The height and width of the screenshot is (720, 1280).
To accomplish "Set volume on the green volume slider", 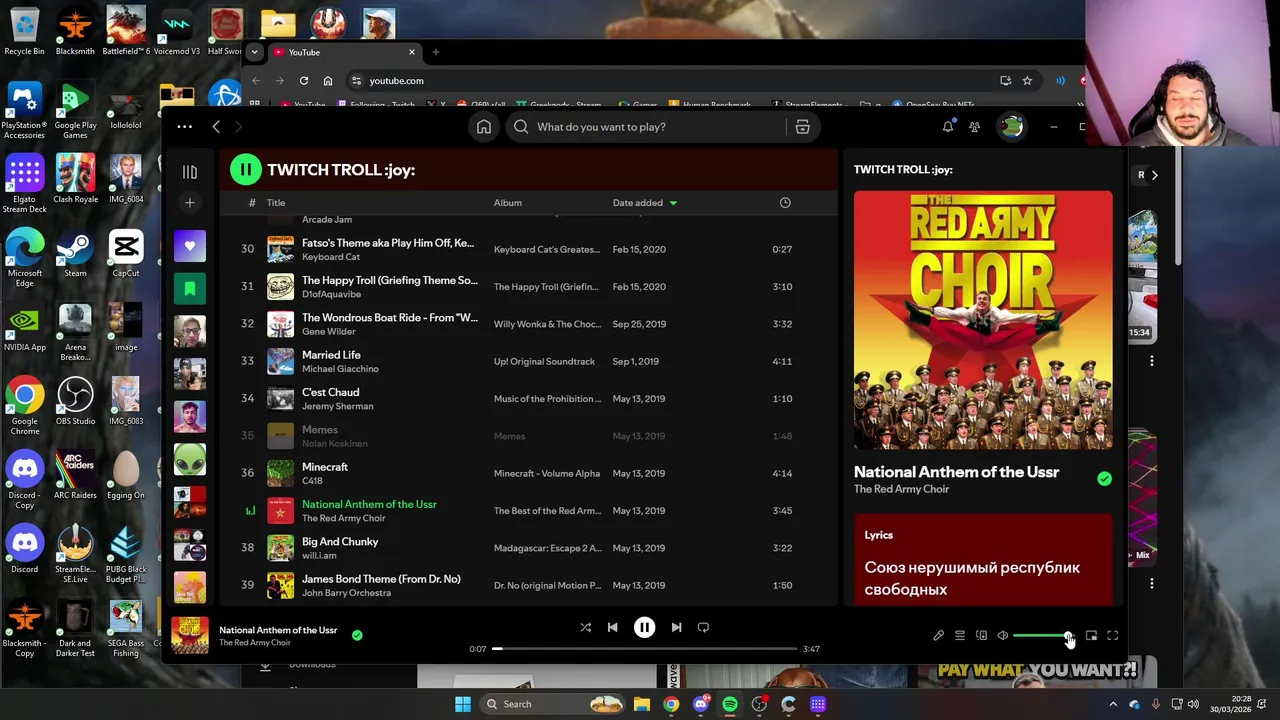I will 1043,636.
